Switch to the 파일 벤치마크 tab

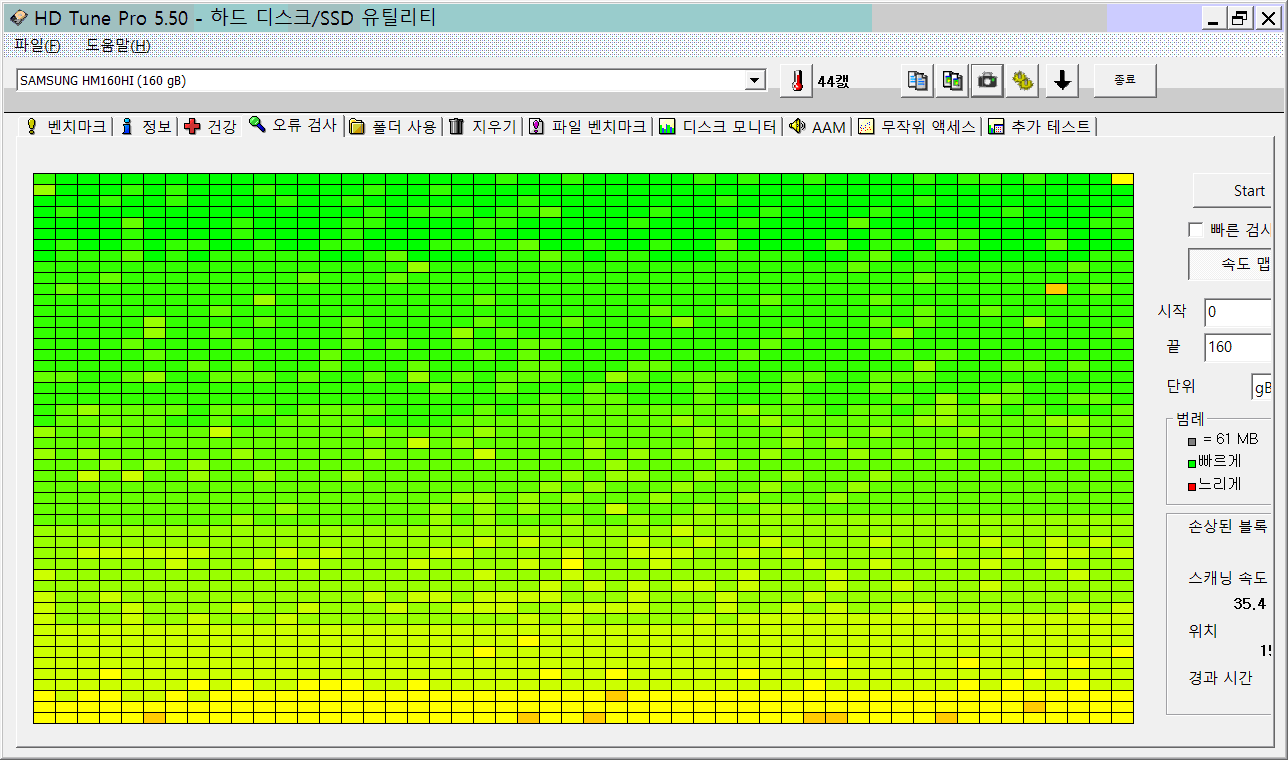click(587, 126)
